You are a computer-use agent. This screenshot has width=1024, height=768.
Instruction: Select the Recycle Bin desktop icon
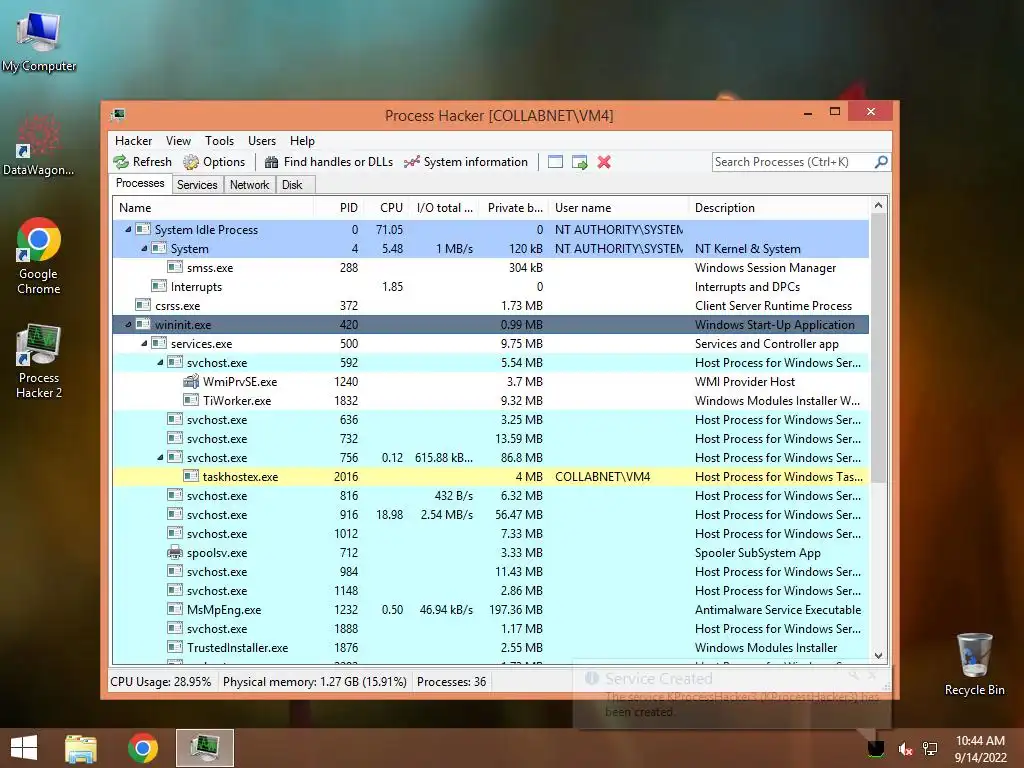[974, 664]
